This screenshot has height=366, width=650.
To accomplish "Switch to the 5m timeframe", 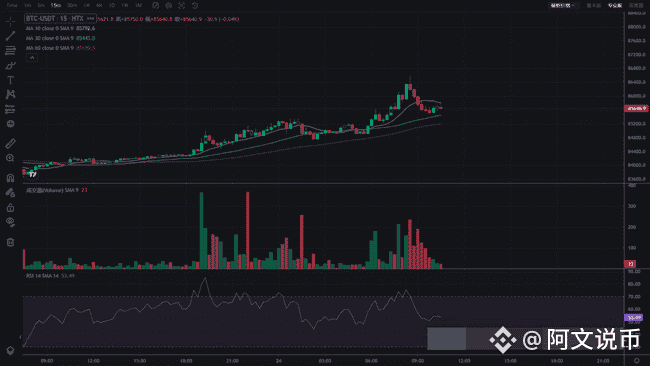I will click(x=41, y=5).
